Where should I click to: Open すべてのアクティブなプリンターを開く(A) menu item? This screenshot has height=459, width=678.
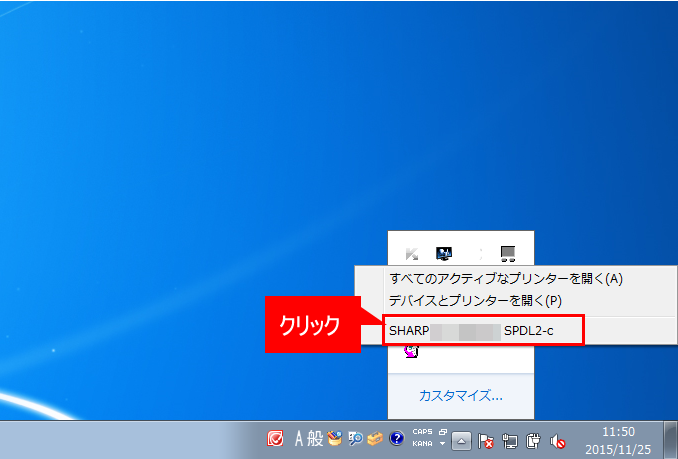click(x=506, y=278)
